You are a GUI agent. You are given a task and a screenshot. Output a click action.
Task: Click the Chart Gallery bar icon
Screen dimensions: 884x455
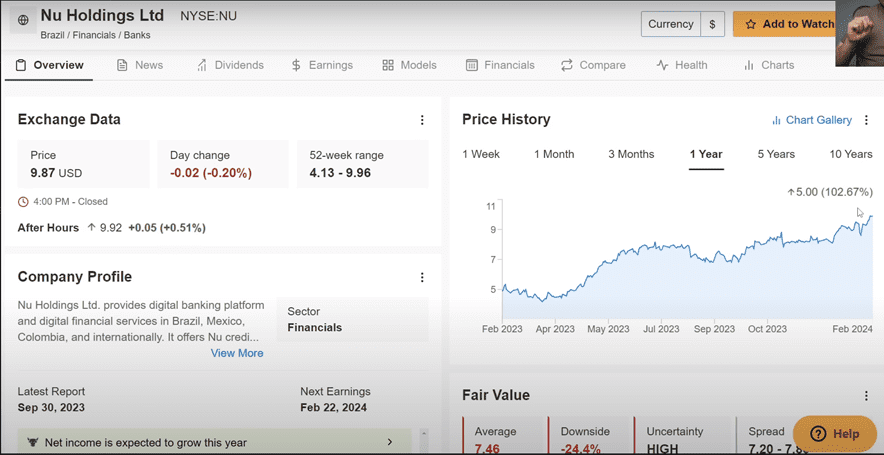tap(776, 120)
